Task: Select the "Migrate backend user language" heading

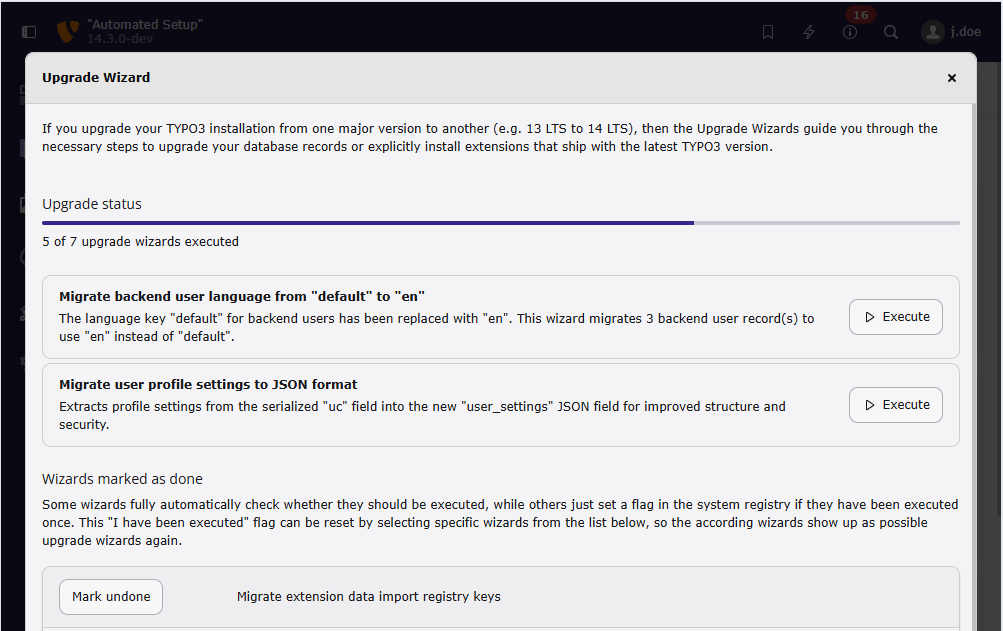Action: (x=242, y=296)
